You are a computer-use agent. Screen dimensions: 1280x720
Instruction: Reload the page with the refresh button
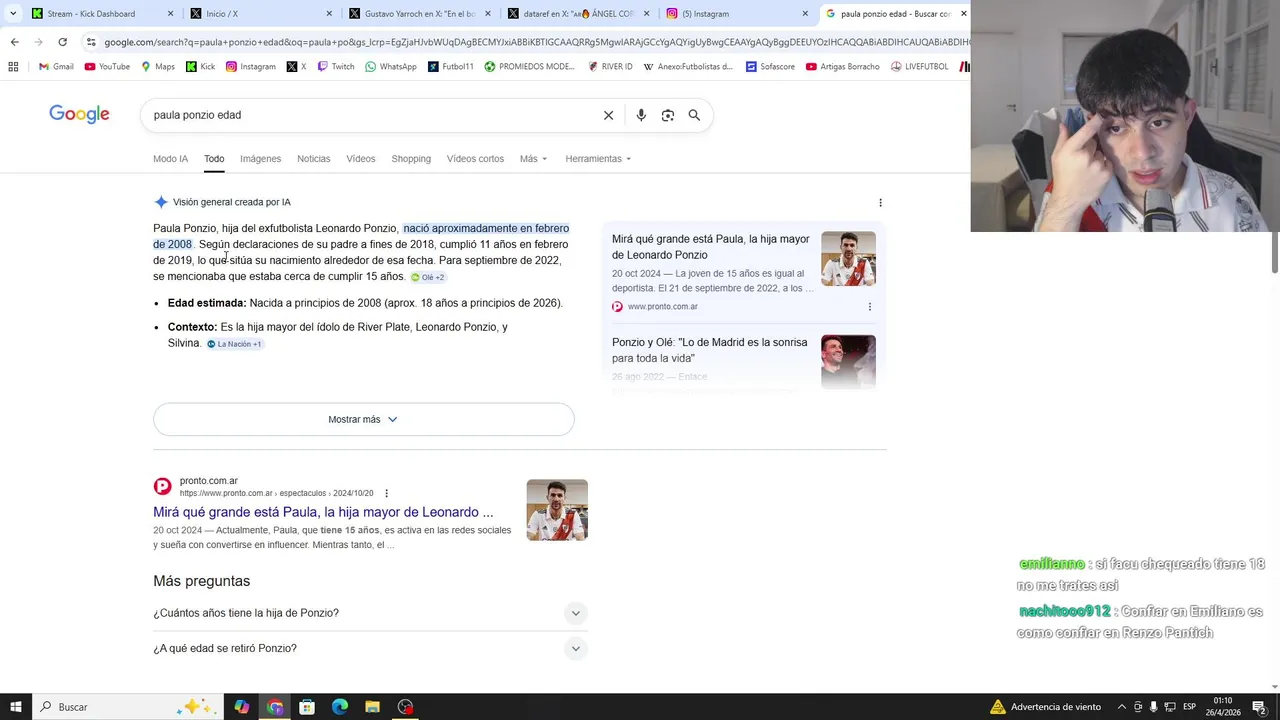click(x=62, y=42)
